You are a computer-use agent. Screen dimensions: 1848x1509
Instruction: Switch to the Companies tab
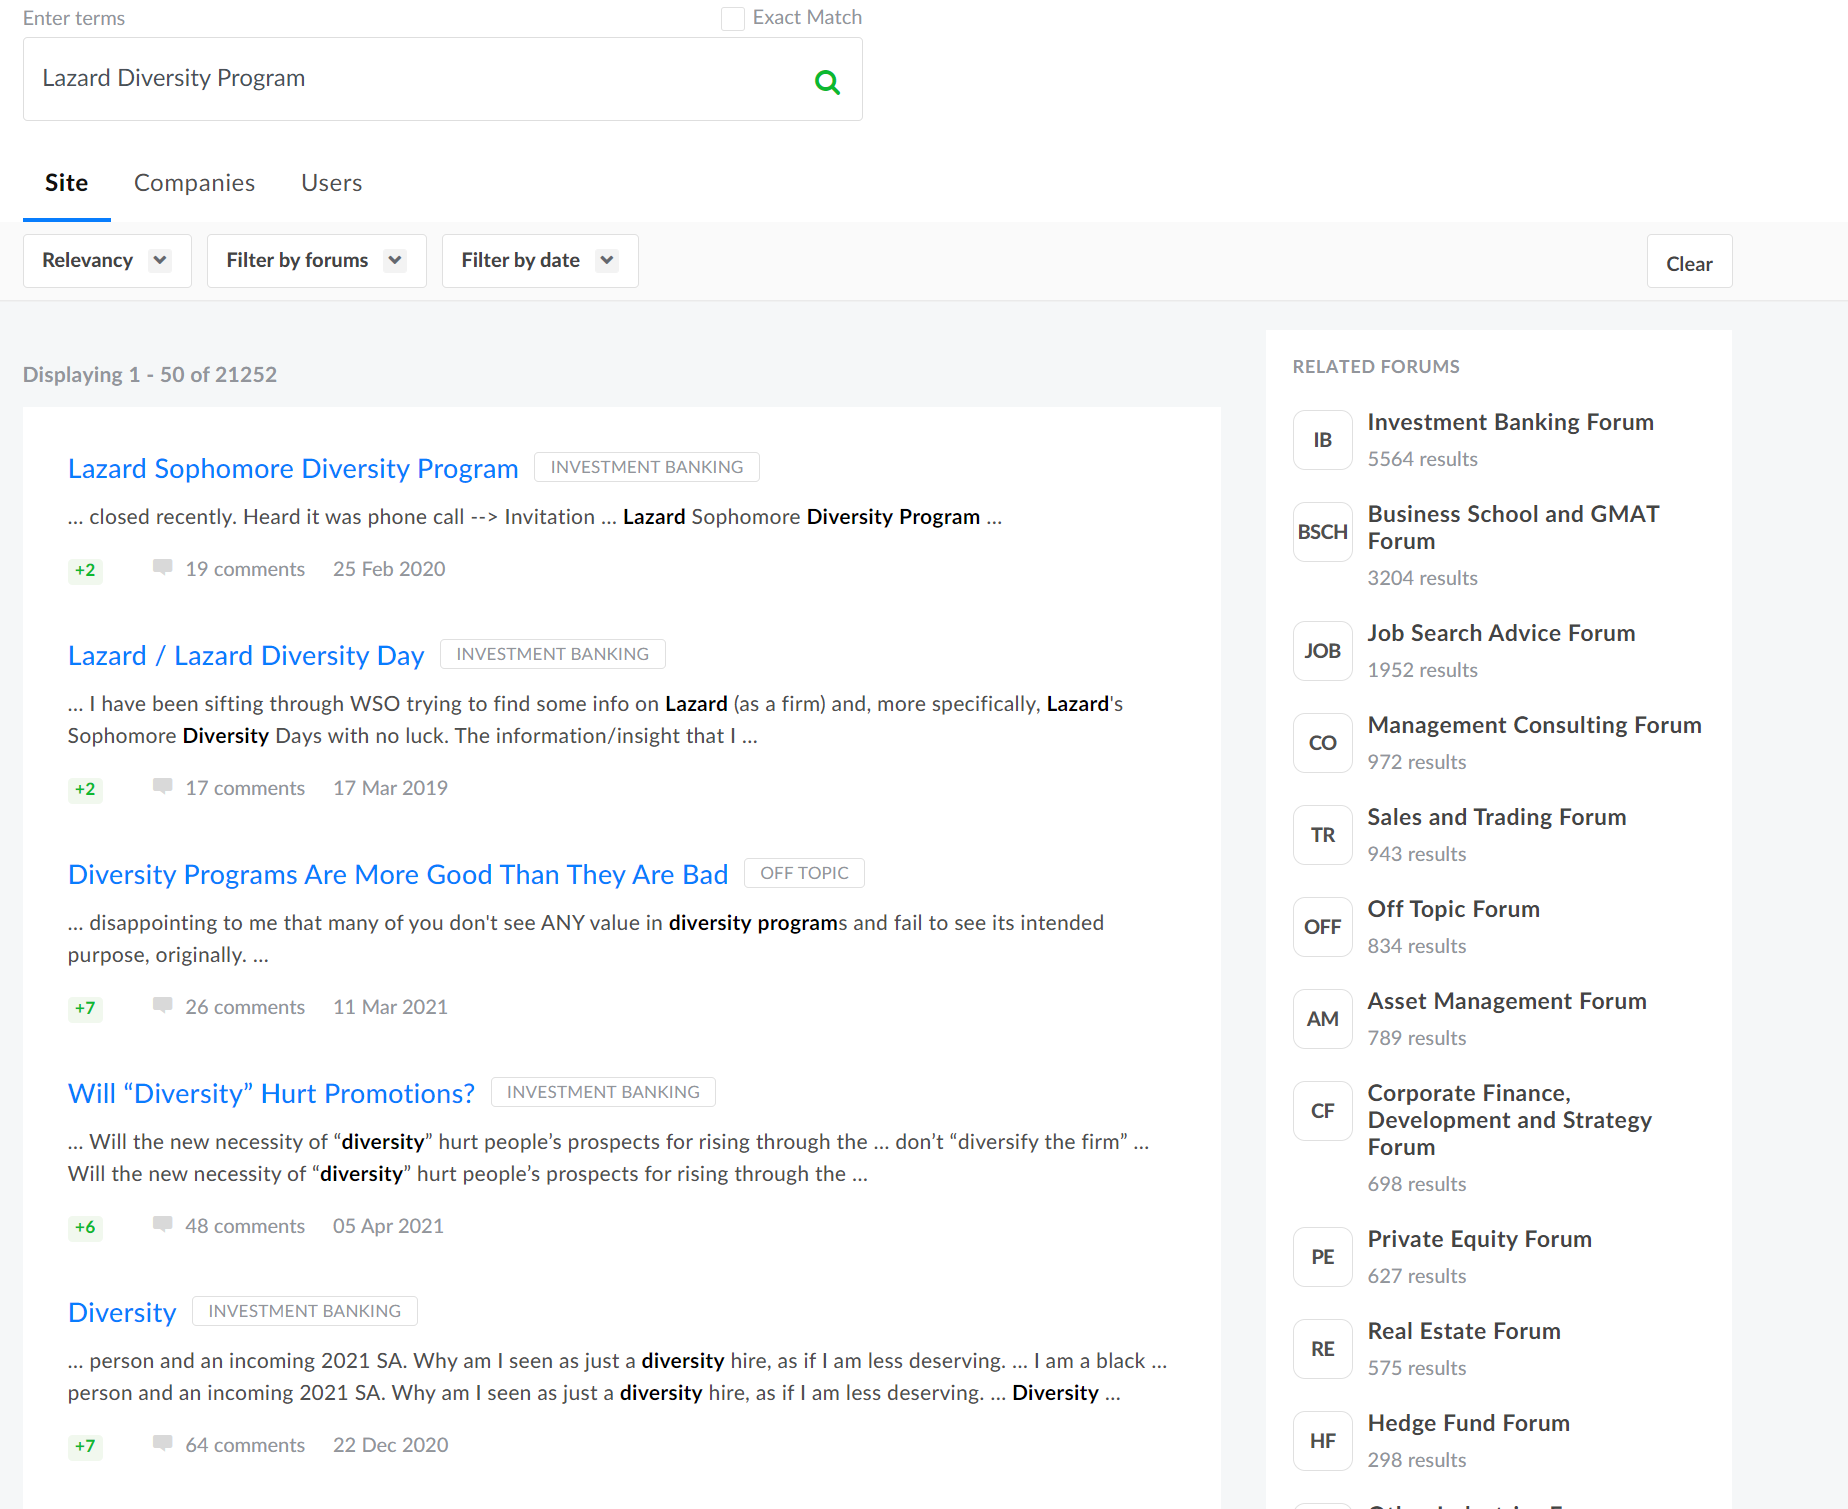[194, 183]
